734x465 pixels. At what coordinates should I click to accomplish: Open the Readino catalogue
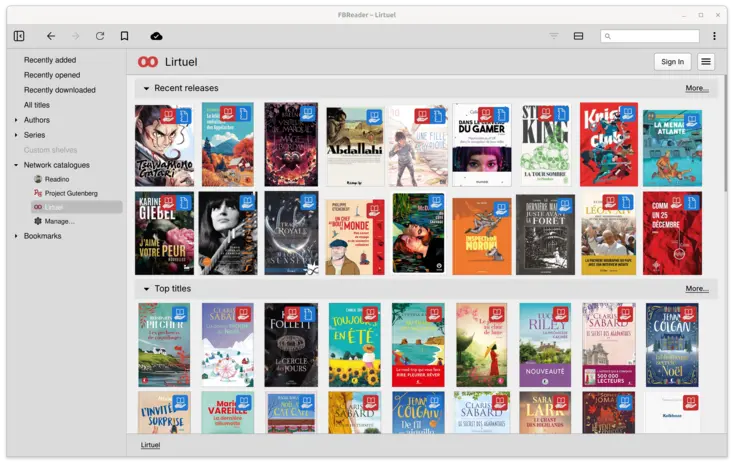pyautogui.click(x=56, y=179)
